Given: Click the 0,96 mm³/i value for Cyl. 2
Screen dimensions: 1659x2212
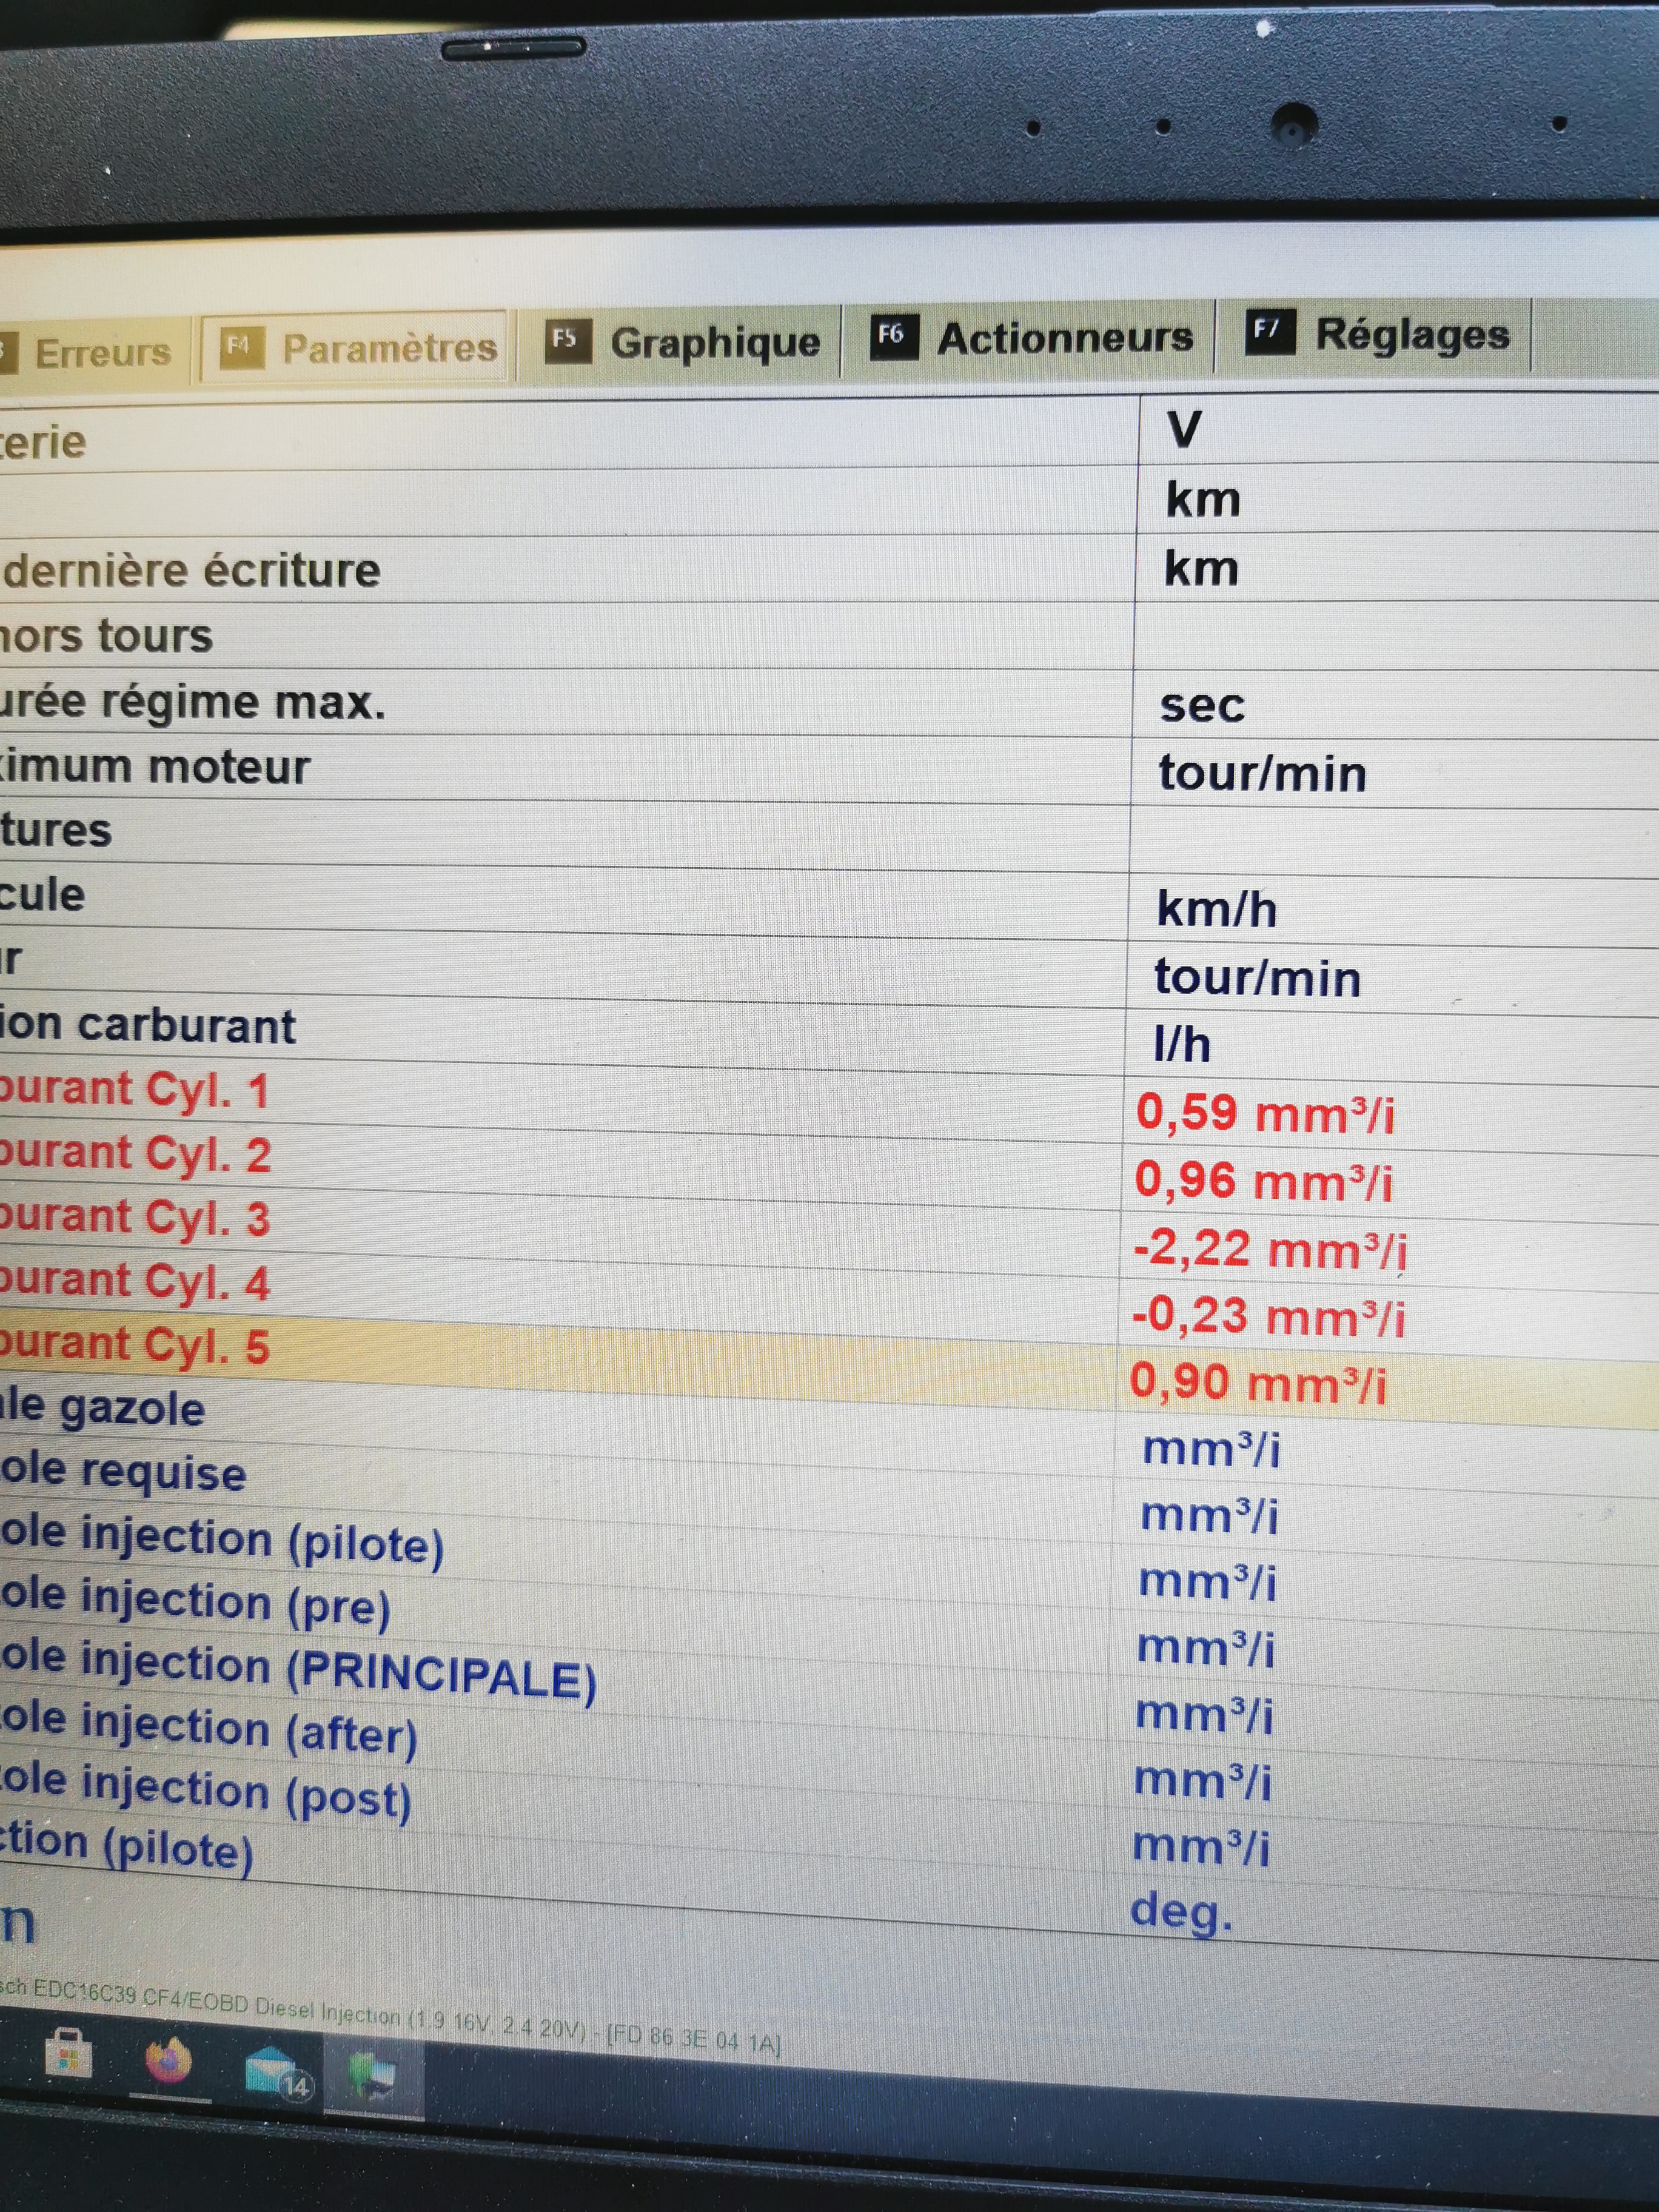Looking at the screenshot, I should pyautogui.click(x=1262, y=1181).
